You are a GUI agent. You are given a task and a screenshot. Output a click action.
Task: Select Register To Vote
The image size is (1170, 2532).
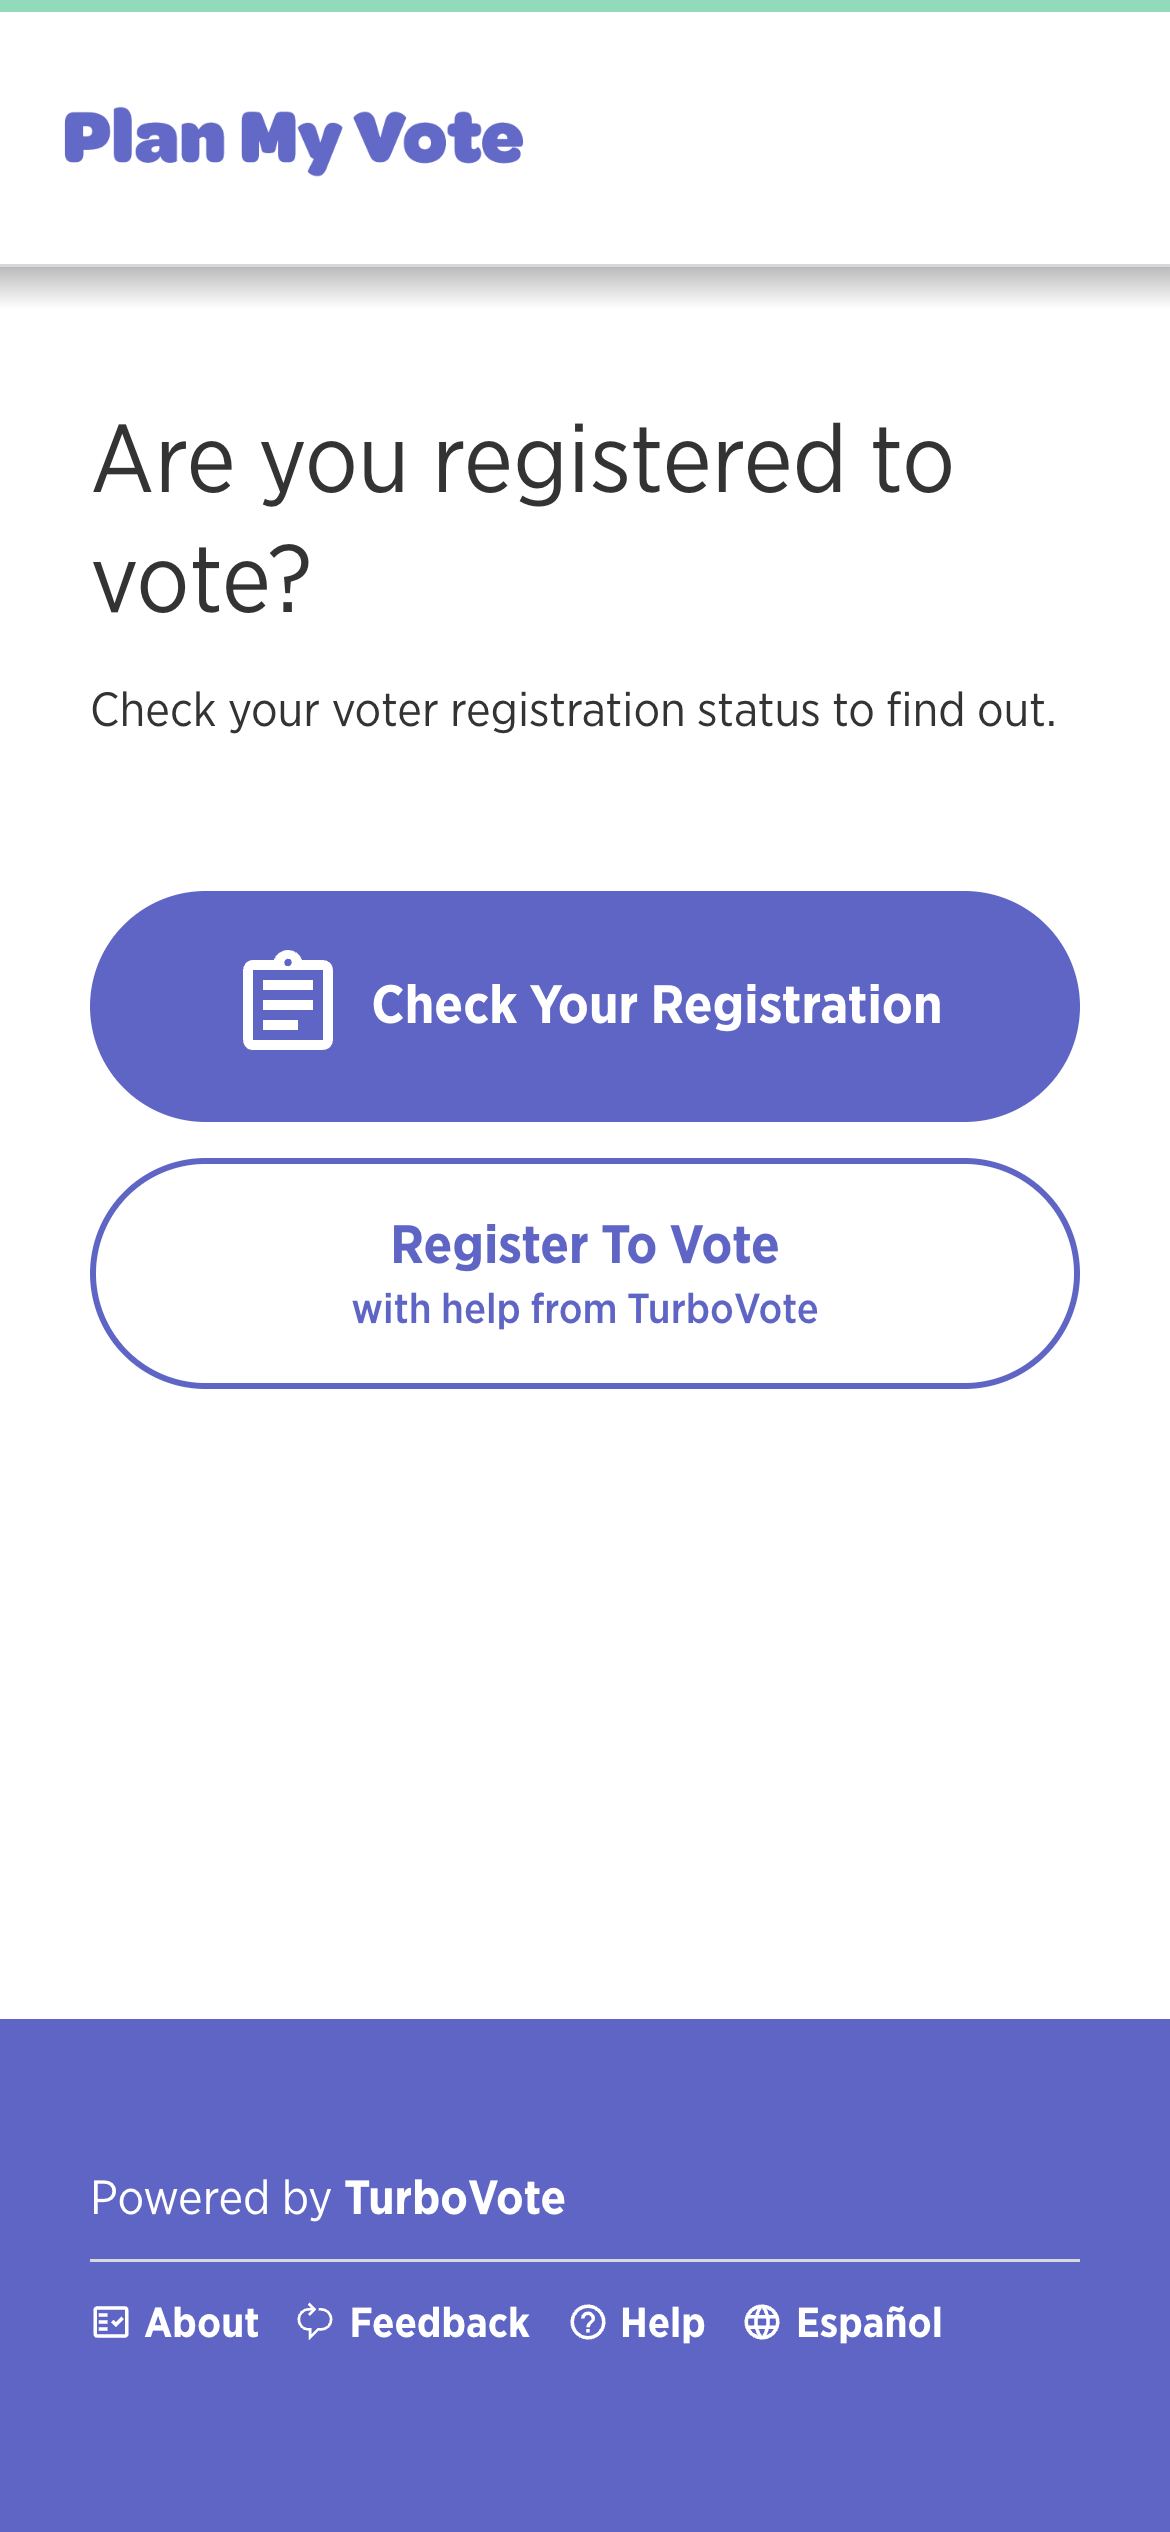(585, 1272)
